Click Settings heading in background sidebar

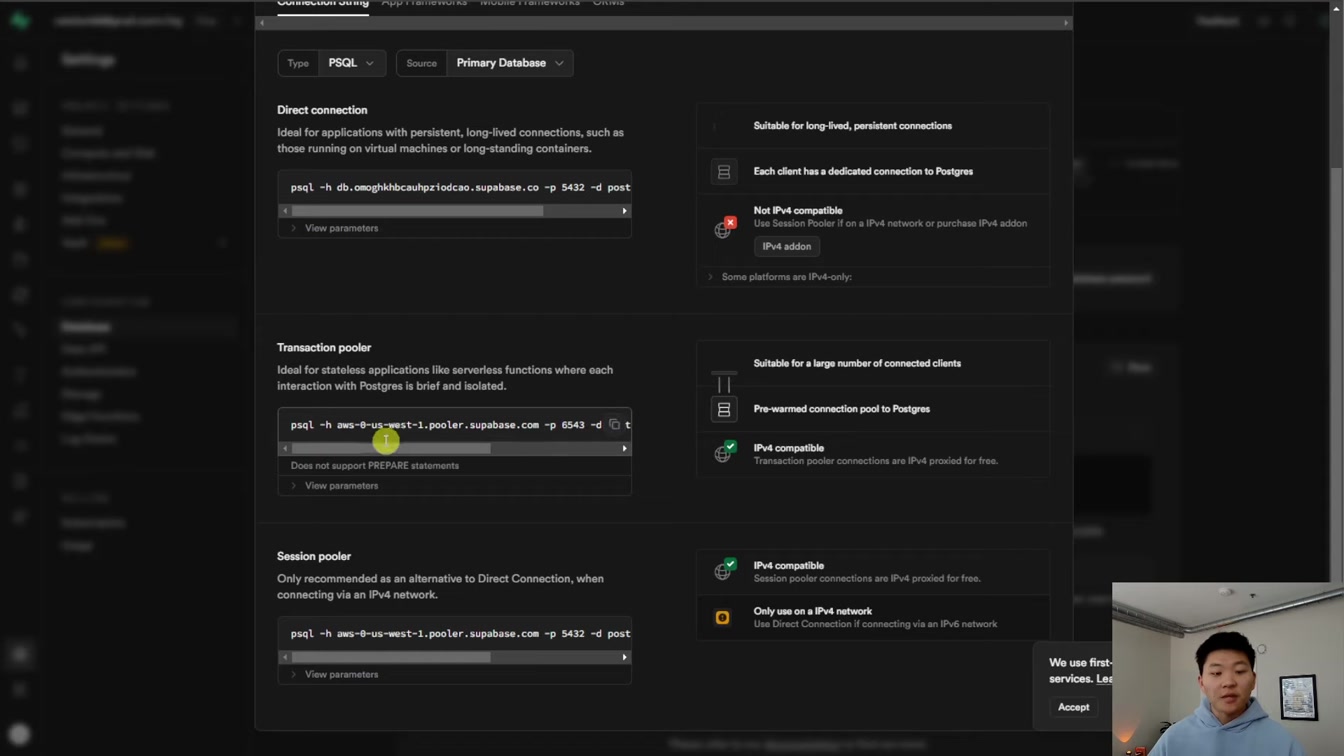coord(88,60)
